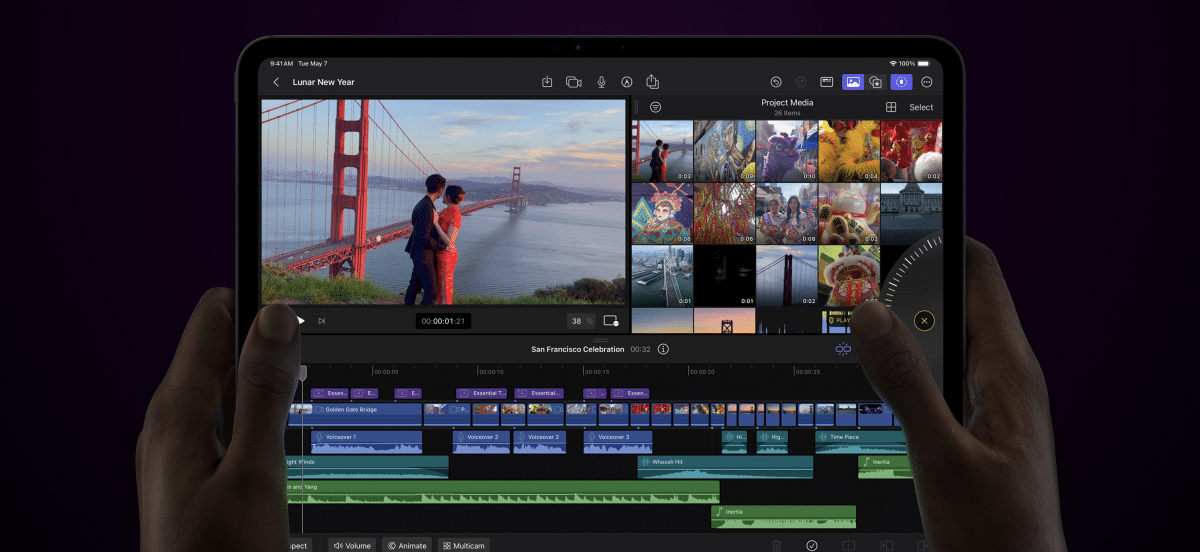The width and height of the screenshot is (1200, 552).
Task: Open the more options ellipsis menu
Action: pos(927,82)
